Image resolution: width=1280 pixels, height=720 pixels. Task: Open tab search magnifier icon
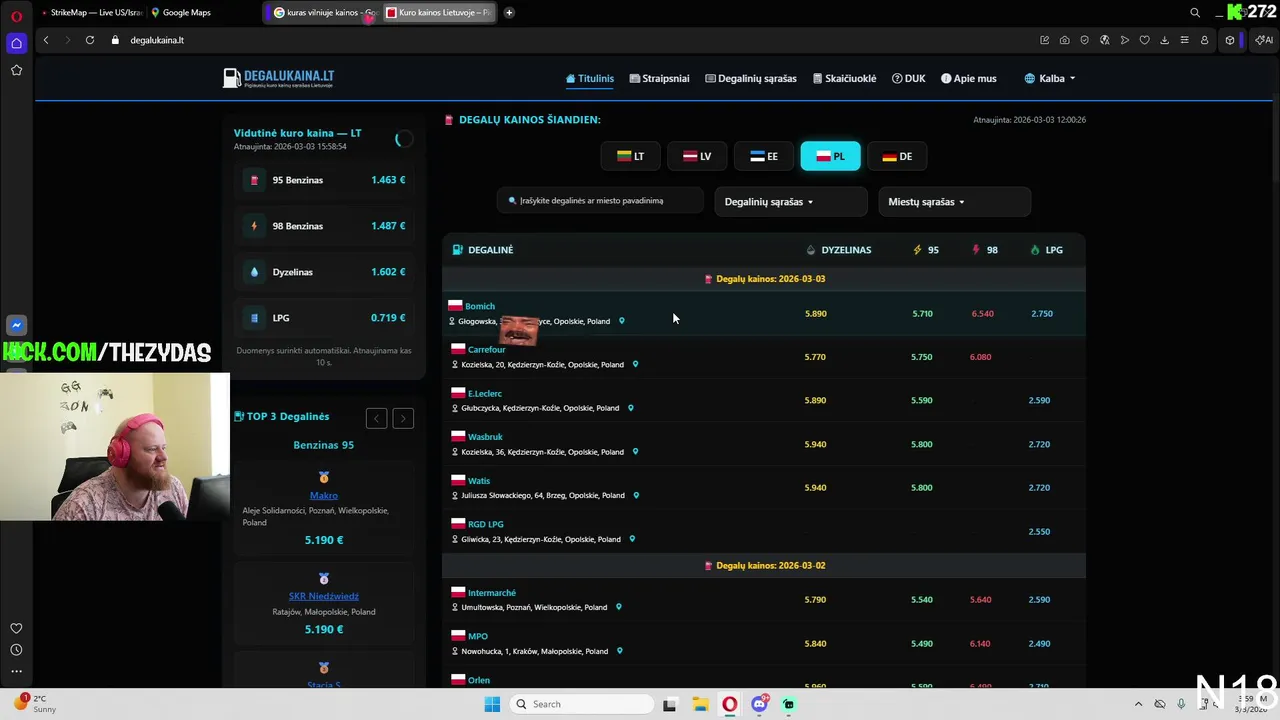click(1195, 13)
